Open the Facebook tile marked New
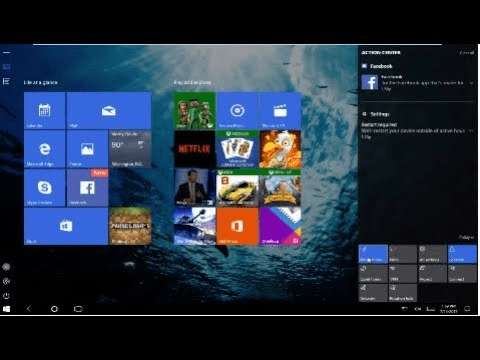 click(87, 188)
